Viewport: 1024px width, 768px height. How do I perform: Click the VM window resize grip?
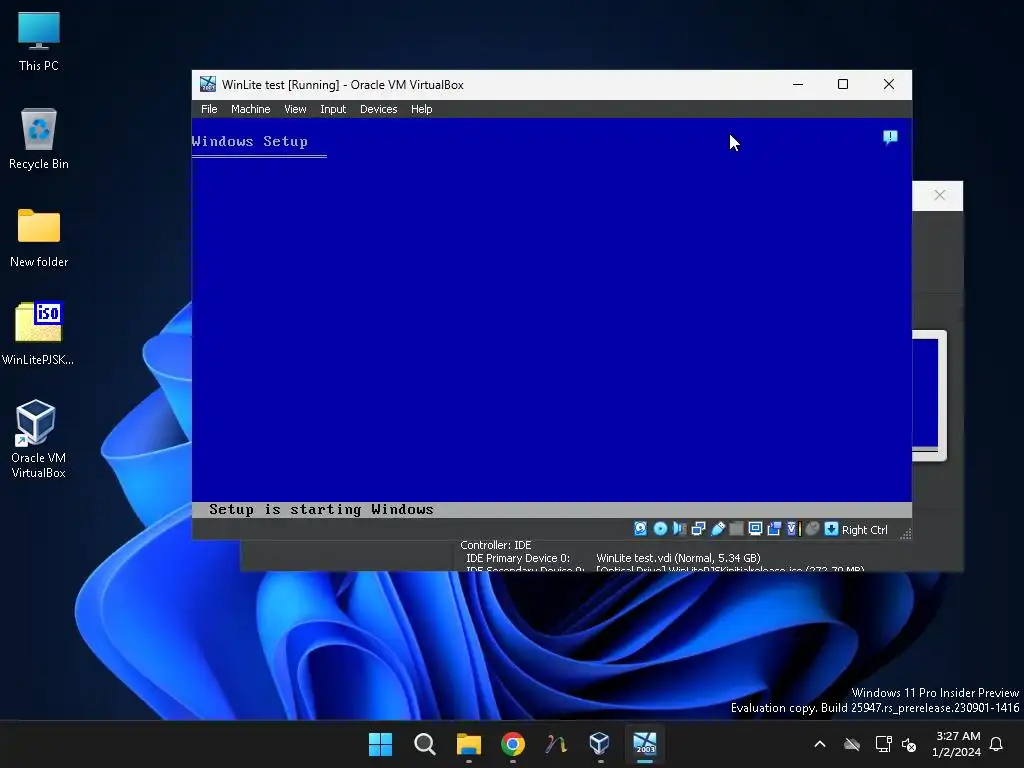906,534
